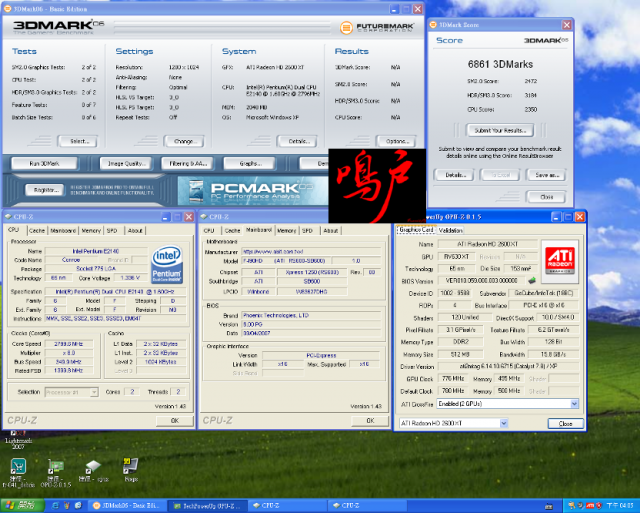Image resolution: width=640 pixels, height=513 pixels.
Task: Switch to TechPowerUp GPU-Z taskbar button
Action: tap(207, 506)
